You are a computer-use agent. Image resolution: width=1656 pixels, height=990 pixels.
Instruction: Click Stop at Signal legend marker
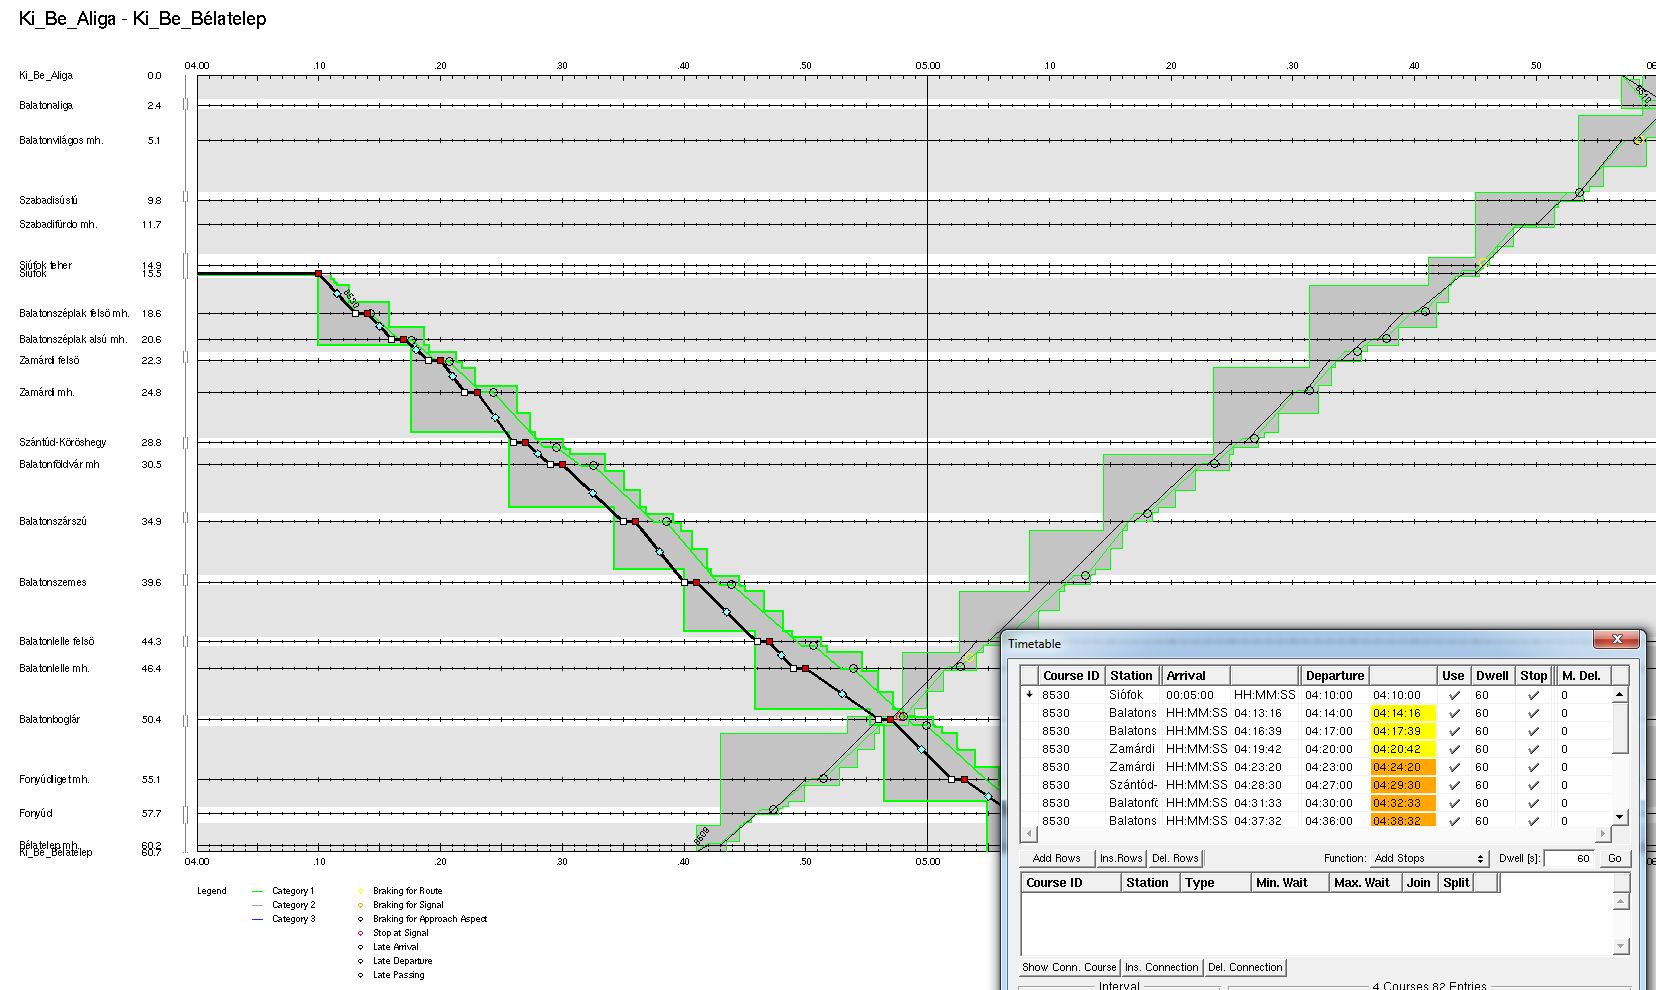(361, 933)
